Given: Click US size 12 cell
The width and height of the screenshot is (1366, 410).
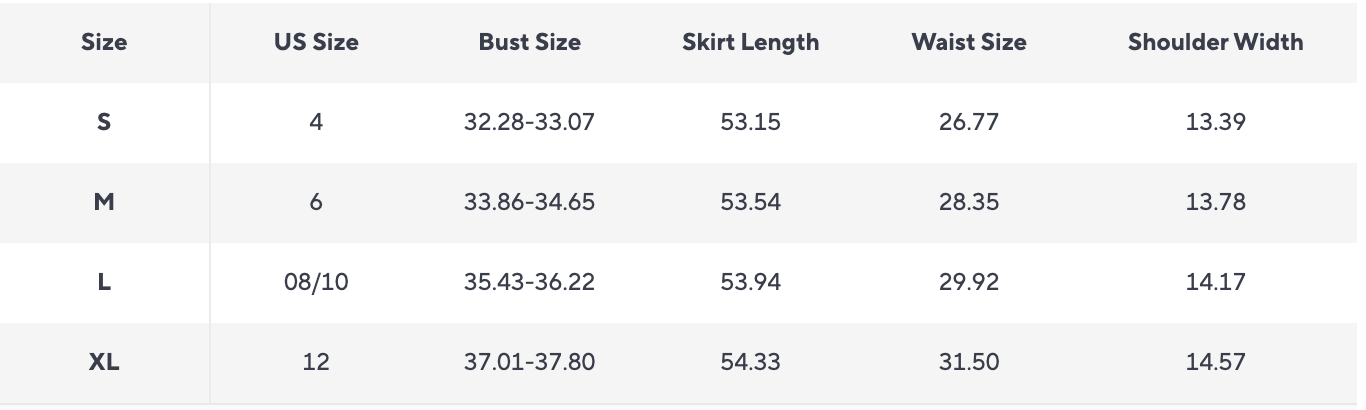Looking at the screenshot, I should (x=316, y=362).
